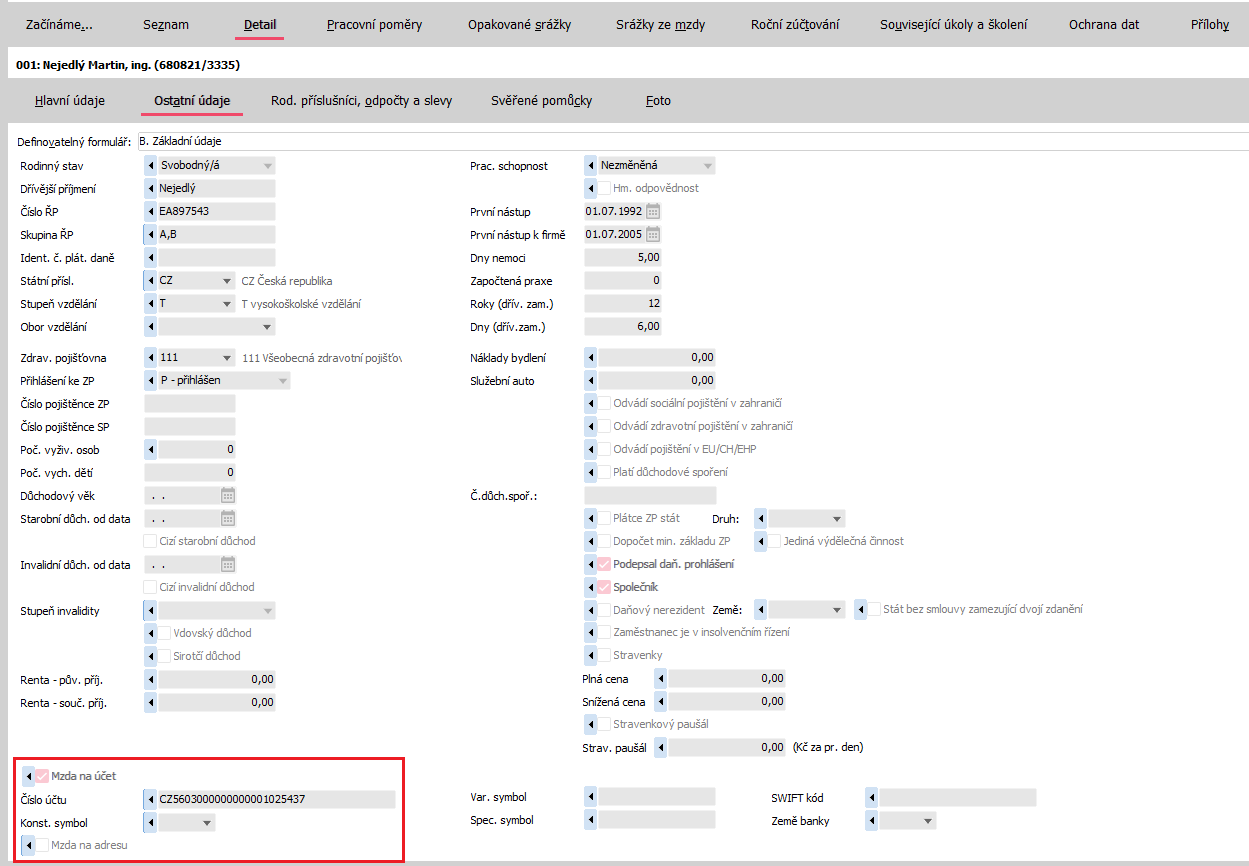Open the Hlavní údaje subtab
Viewport: 1249px width, 866px height.
coord(70,100)
